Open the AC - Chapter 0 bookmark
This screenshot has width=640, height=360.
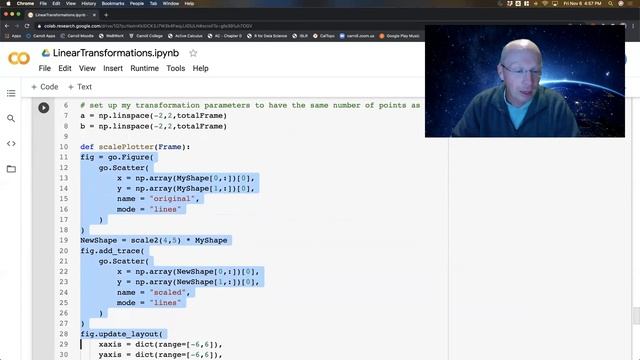(x=225, y=36)
